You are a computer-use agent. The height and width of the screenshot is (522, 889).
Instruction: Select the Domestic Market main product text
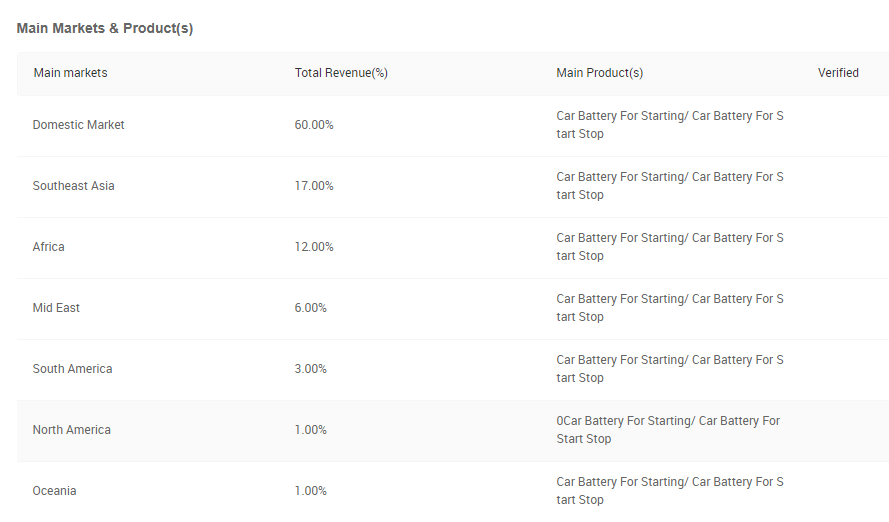[670, 125]
